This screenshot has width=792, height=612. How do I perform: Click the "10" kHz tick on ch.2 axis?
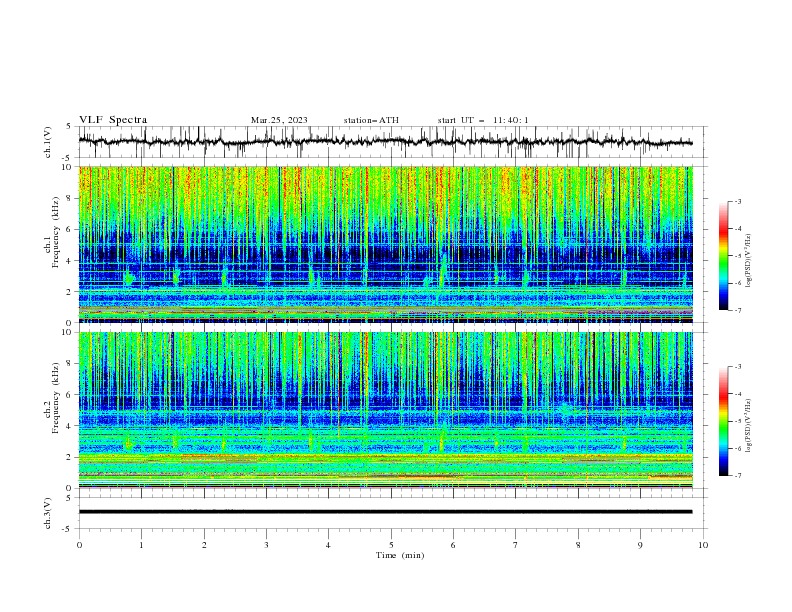click(66, 332)
